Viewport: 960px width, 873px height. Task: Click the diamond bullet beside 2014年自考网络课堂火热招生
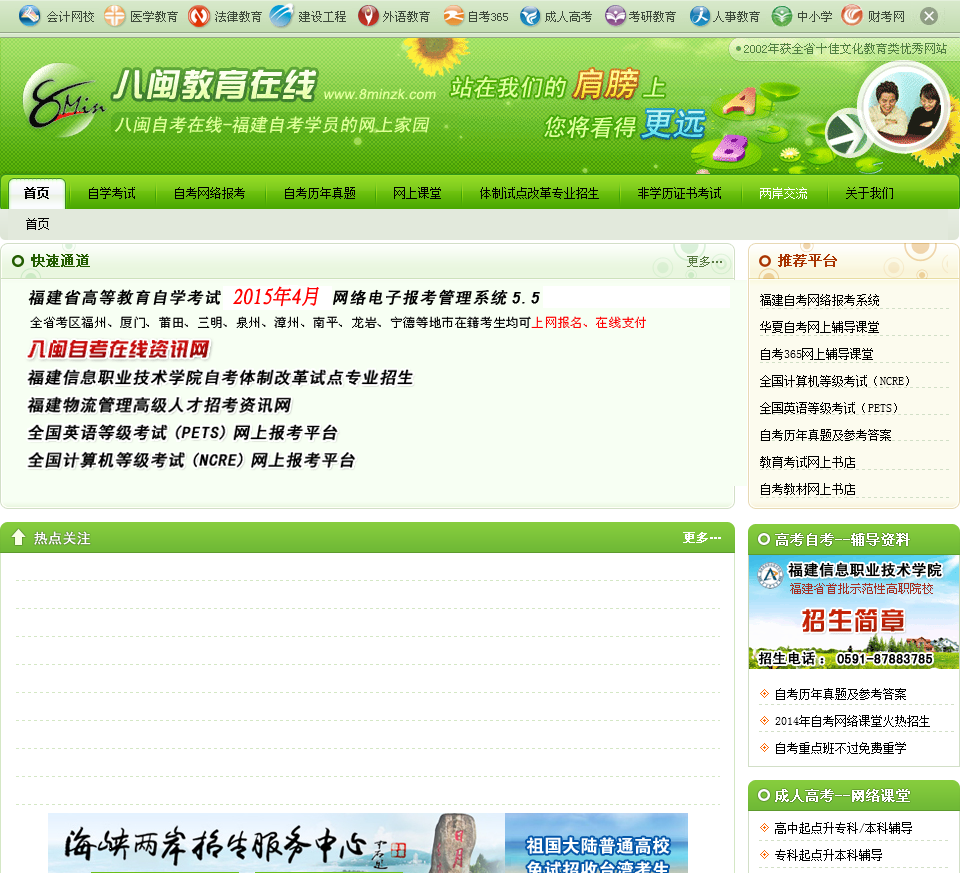(764, 721)
